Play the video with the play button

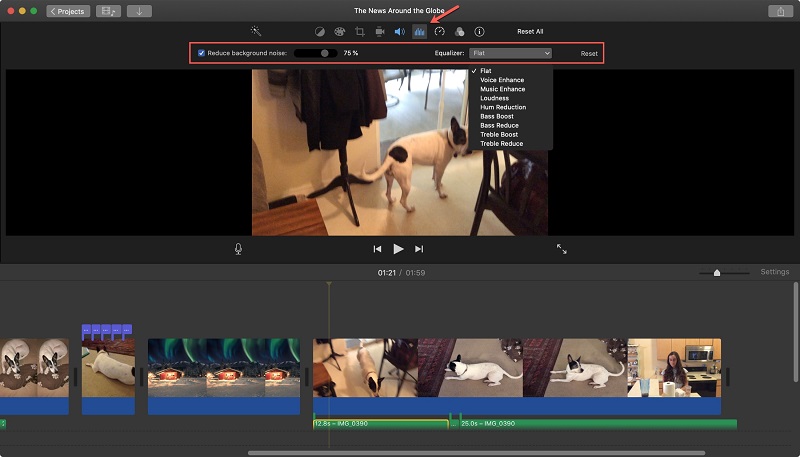pos(398,249)
